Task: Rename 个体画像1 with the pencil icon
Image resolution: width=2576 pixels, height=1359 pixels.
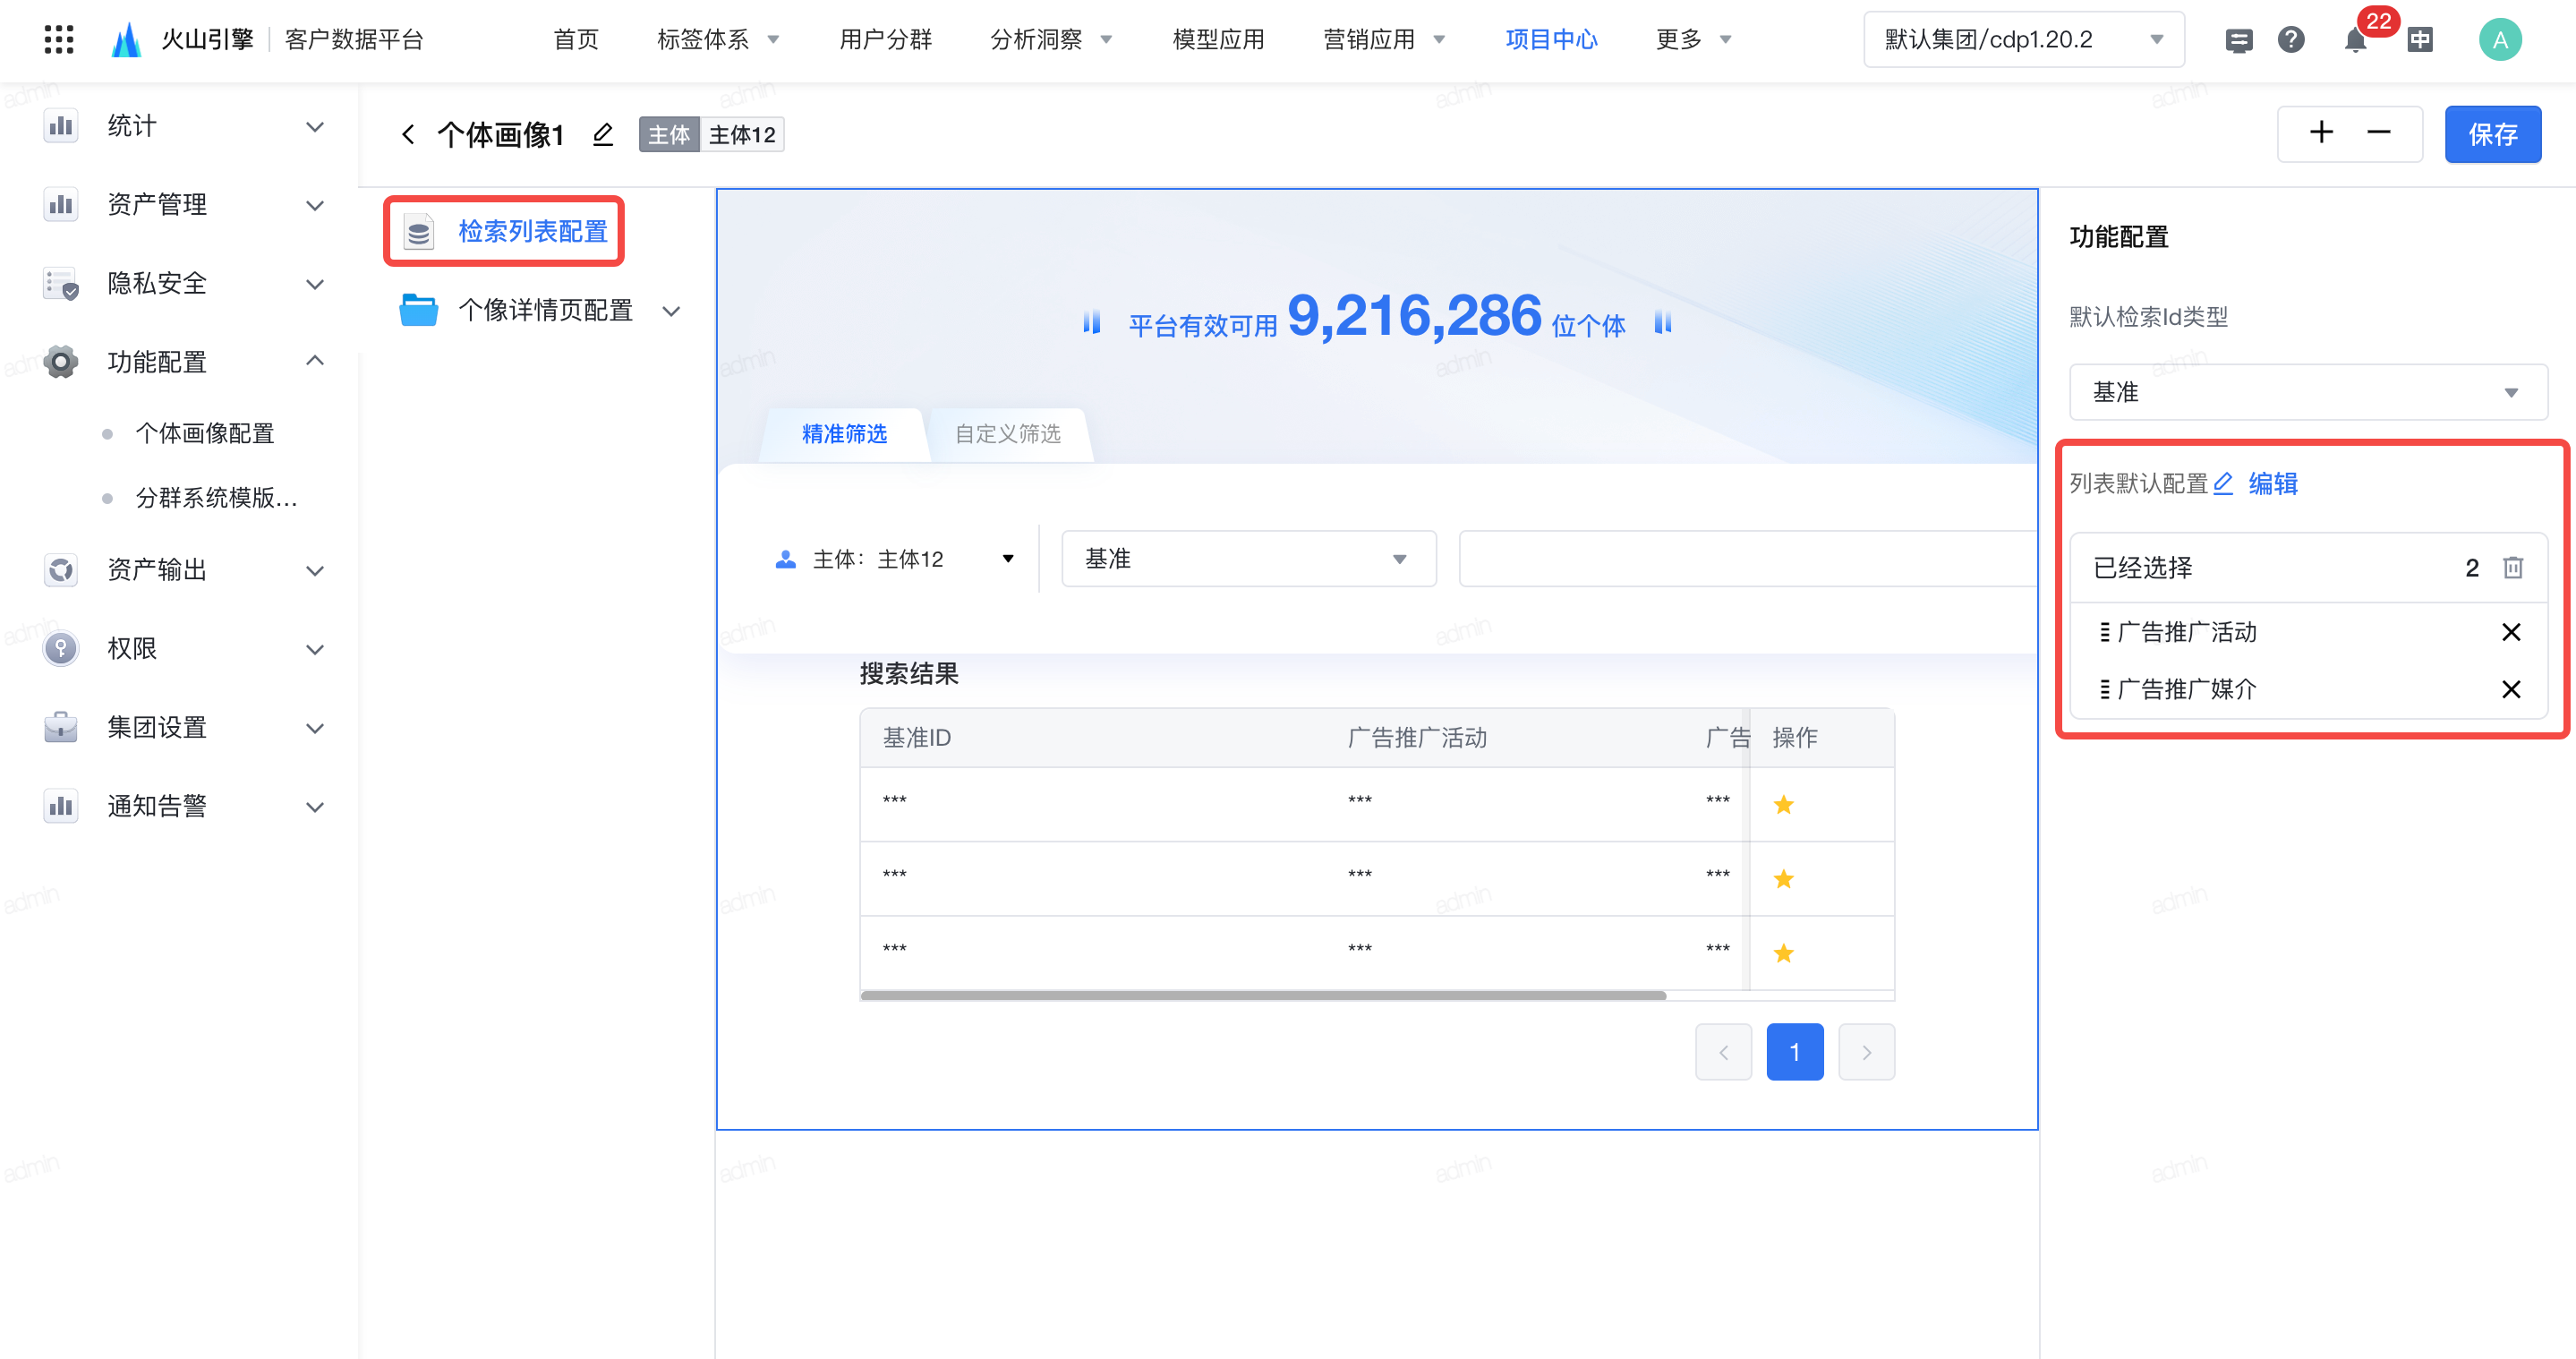Action: pos(602,134)
